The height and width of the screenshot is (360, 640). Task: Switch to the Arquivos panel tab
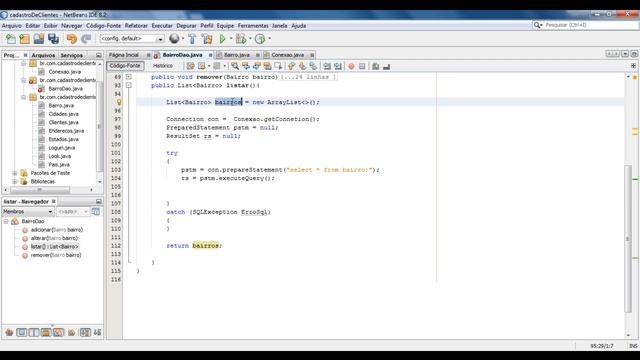coord(43,55)
